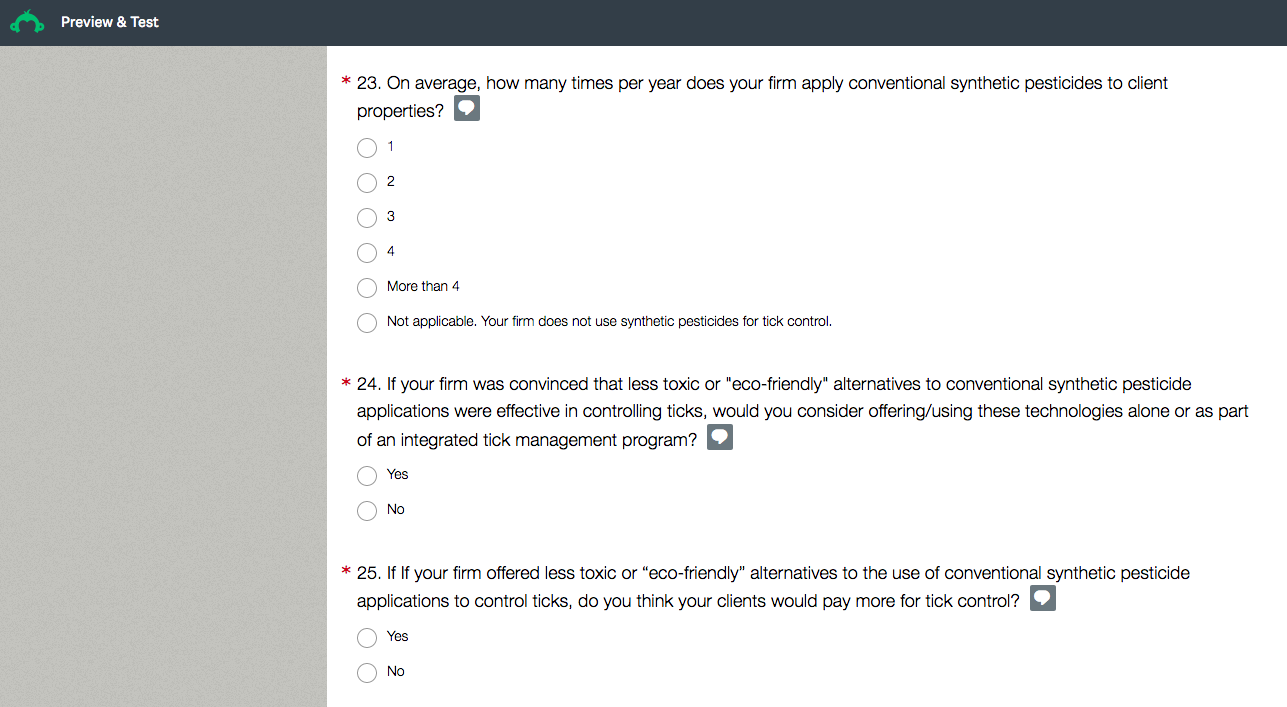
Task: Select "Yes" for question 25
Action: point(367,638)
